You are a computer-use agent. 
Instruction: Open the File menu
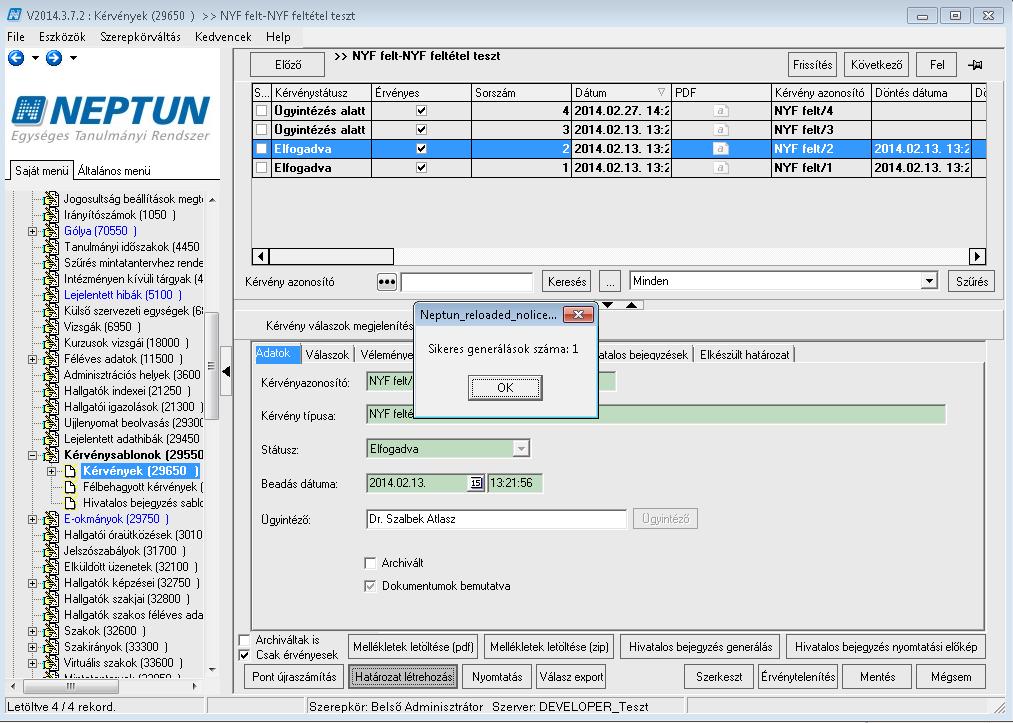tap(16, 37)
